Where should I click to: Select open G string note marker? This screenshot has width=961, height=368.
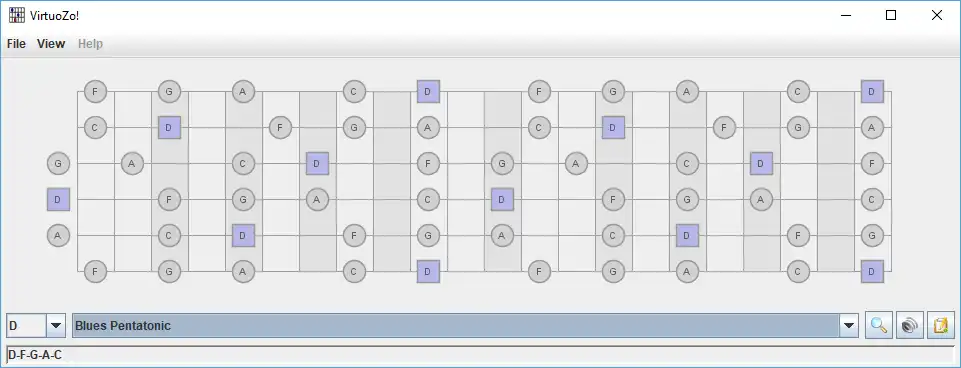coord(58,164)
